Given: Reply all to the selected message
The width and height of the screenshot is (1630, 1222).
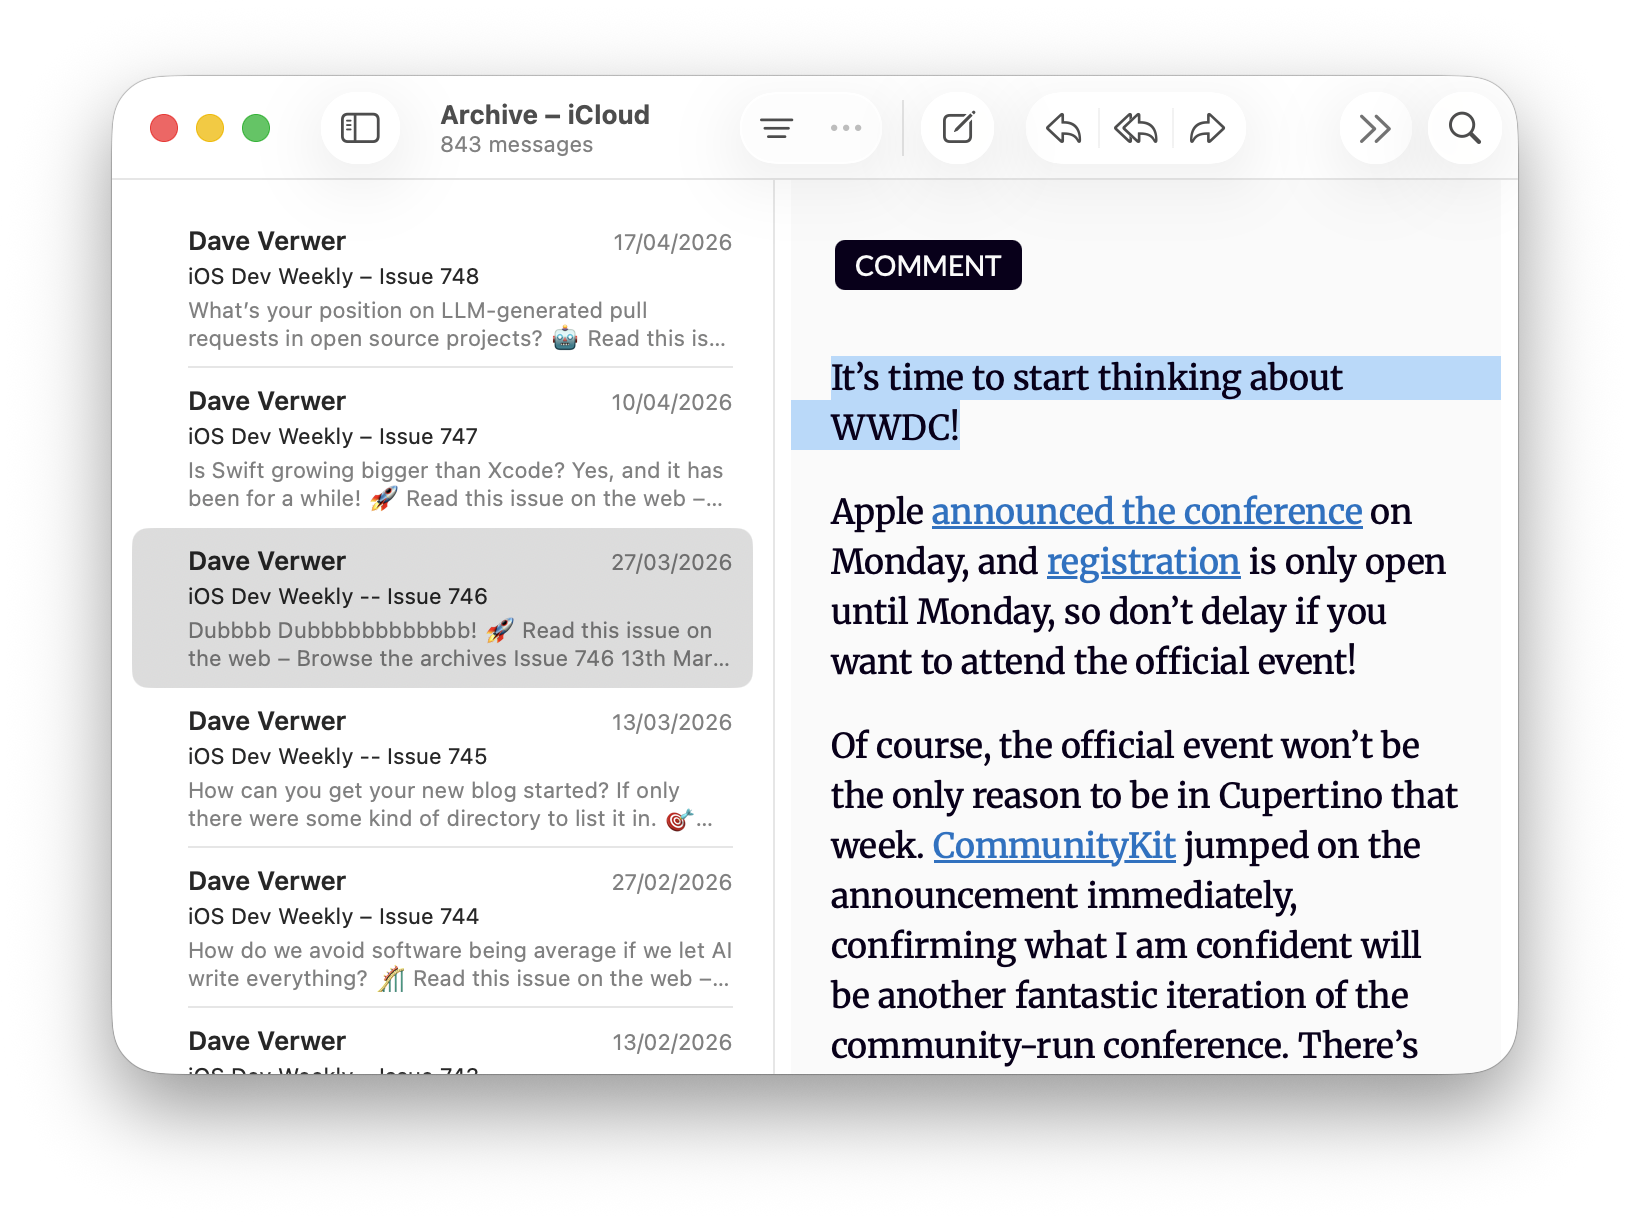Looking at the screenshot, I should point(1136,128).
